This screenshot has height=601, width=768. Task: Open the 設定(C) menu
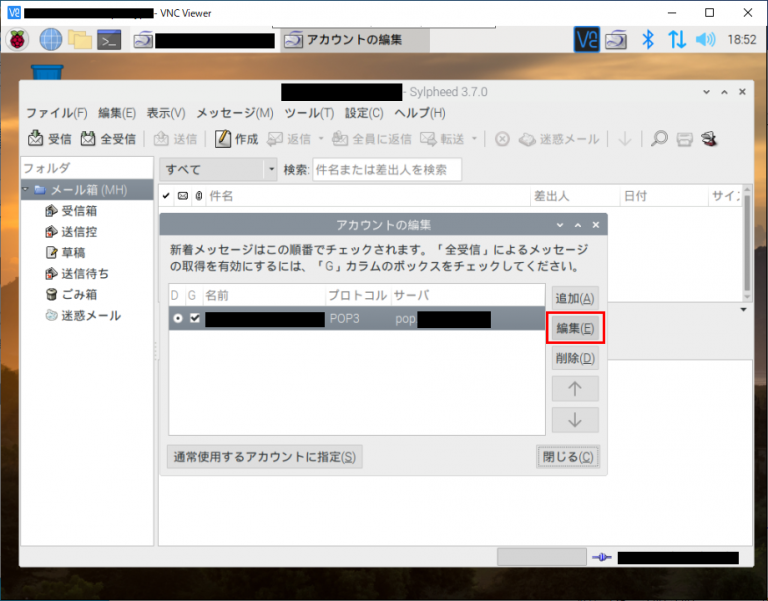[x=364, y=113]
